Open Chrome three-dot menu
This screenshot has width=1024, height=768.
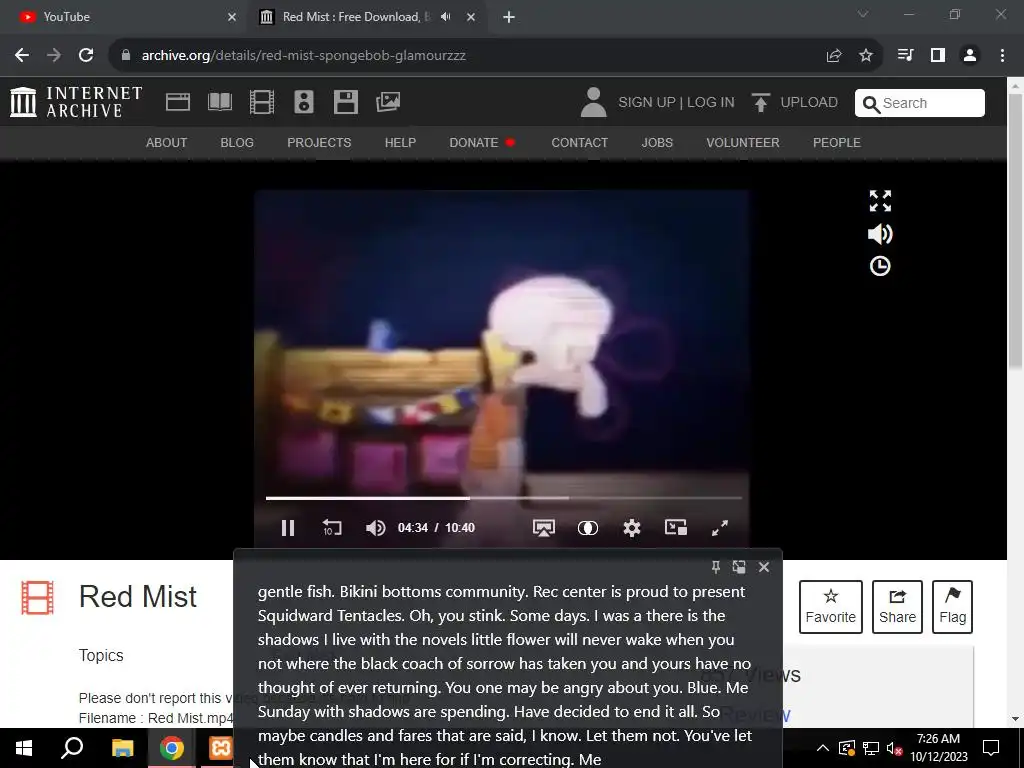1002,56
